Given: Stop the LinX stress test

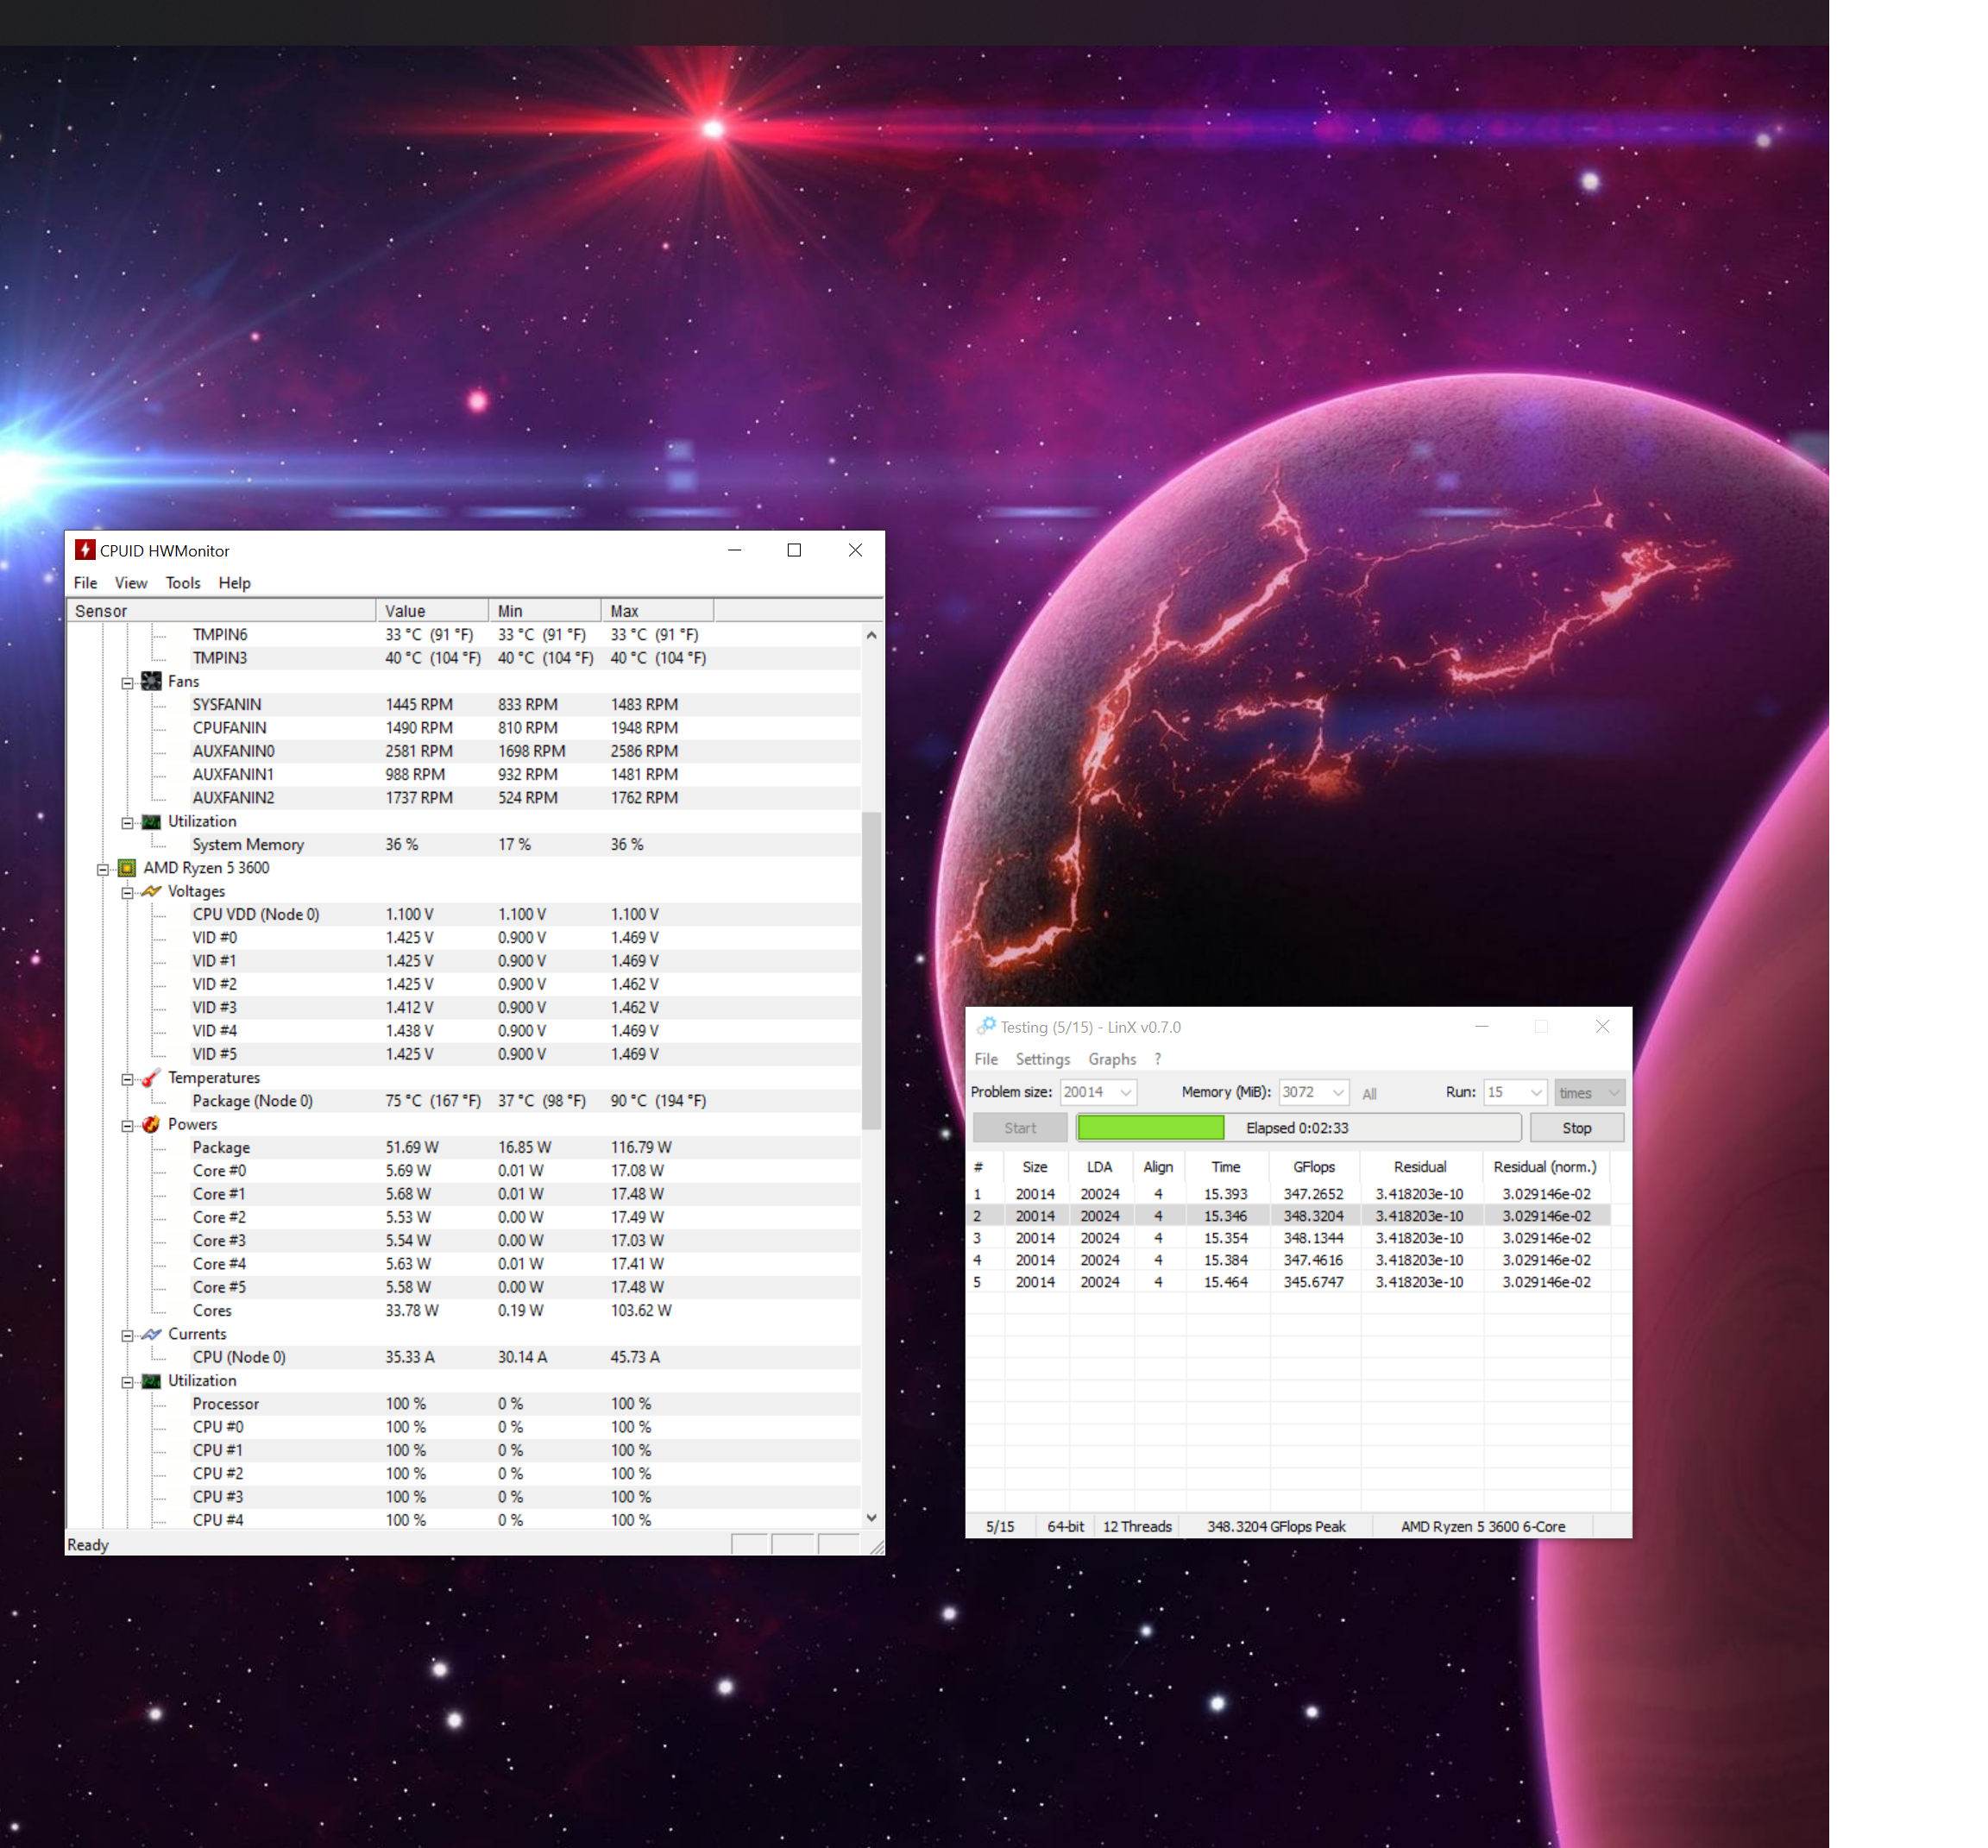Looking at the screenshot, I should [1576, 1128].
